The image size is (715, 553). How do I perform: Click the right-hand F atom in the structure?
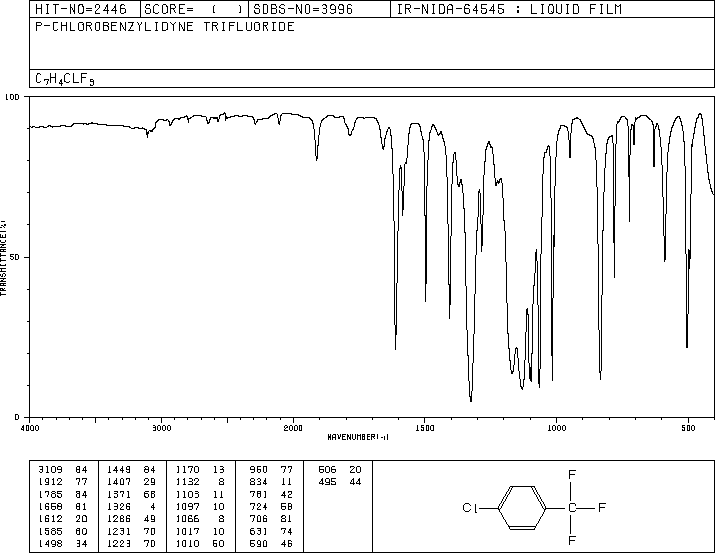point(601,507)
